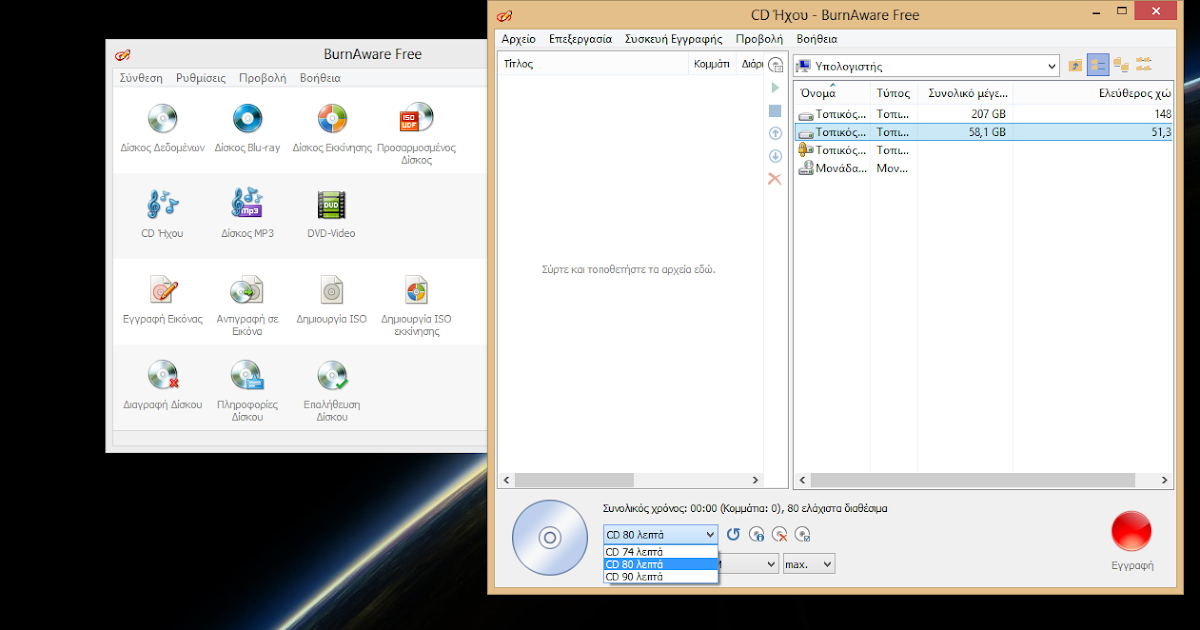1200x630 pixels.
Task: Click the add files disc icon above play
Action: (x=775, y=66)
